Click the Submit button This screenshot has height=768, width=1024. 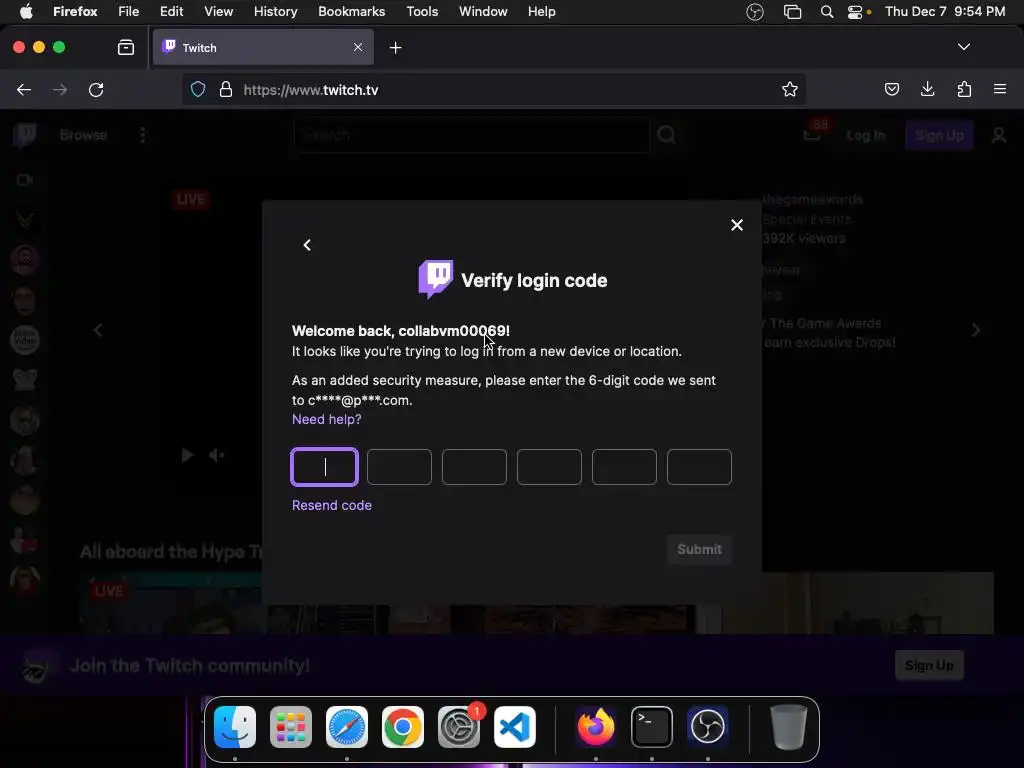pos(699,549)
